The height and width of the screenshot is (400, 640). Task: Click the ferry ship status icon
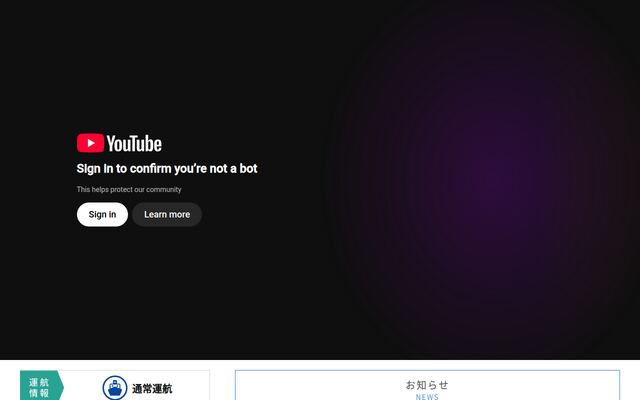click(x=115, y=388)
